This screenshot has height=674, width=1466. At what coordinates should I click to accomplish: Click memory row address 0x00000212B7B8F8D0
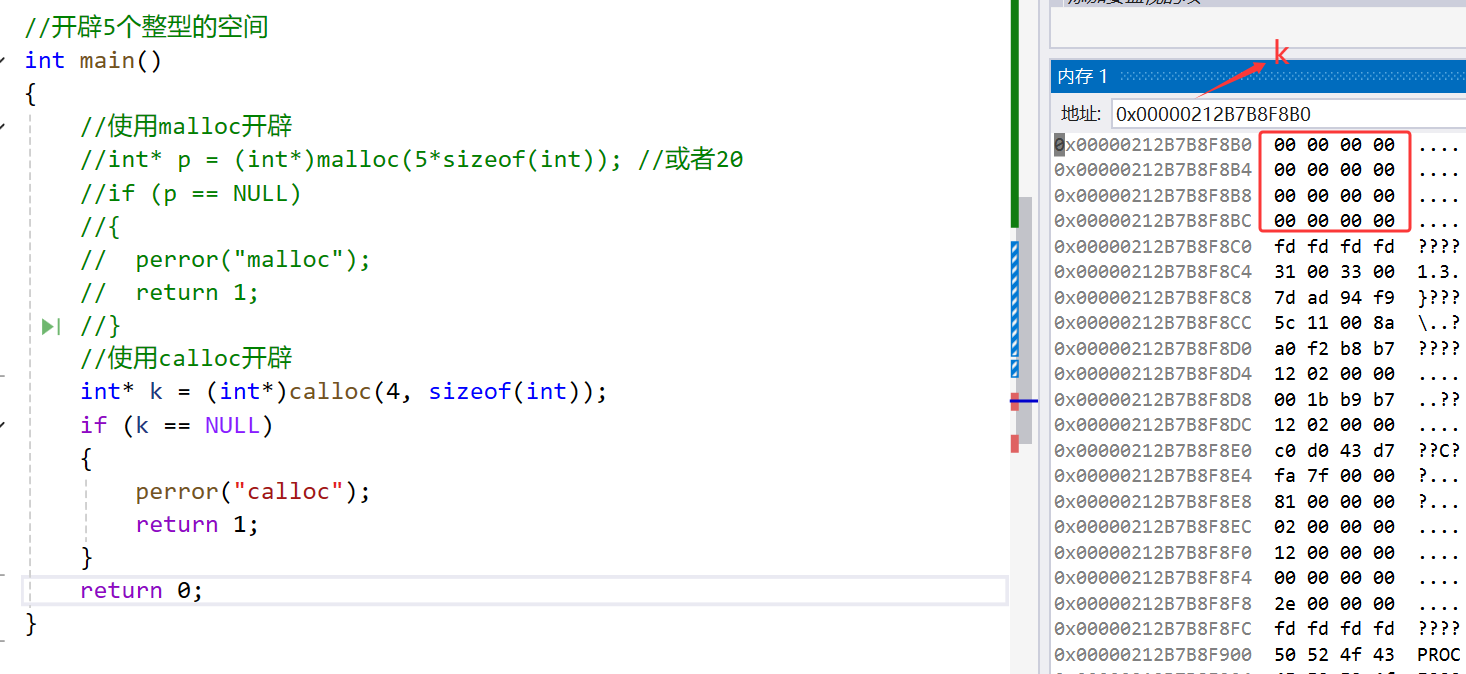tap(1153, 348)
